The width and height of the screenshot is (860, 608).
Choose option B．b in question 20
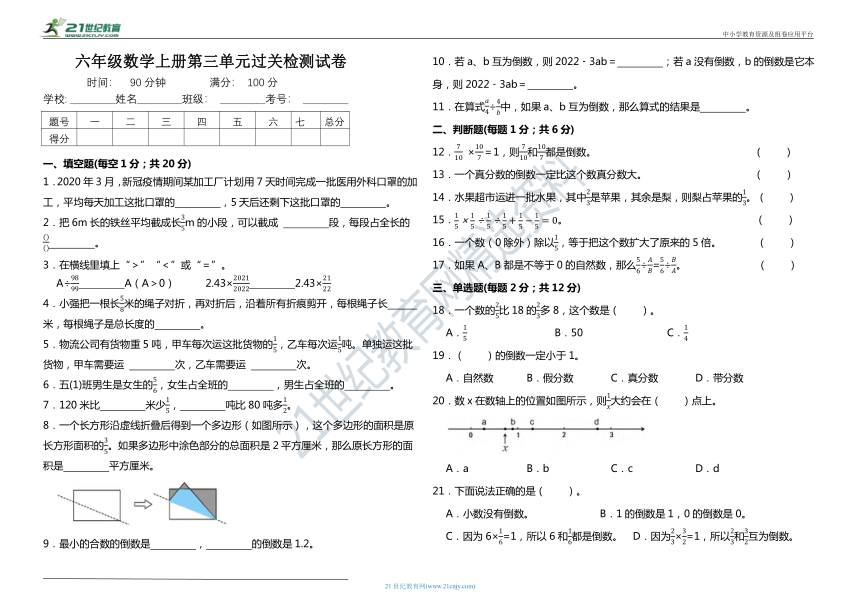[538, 468]
